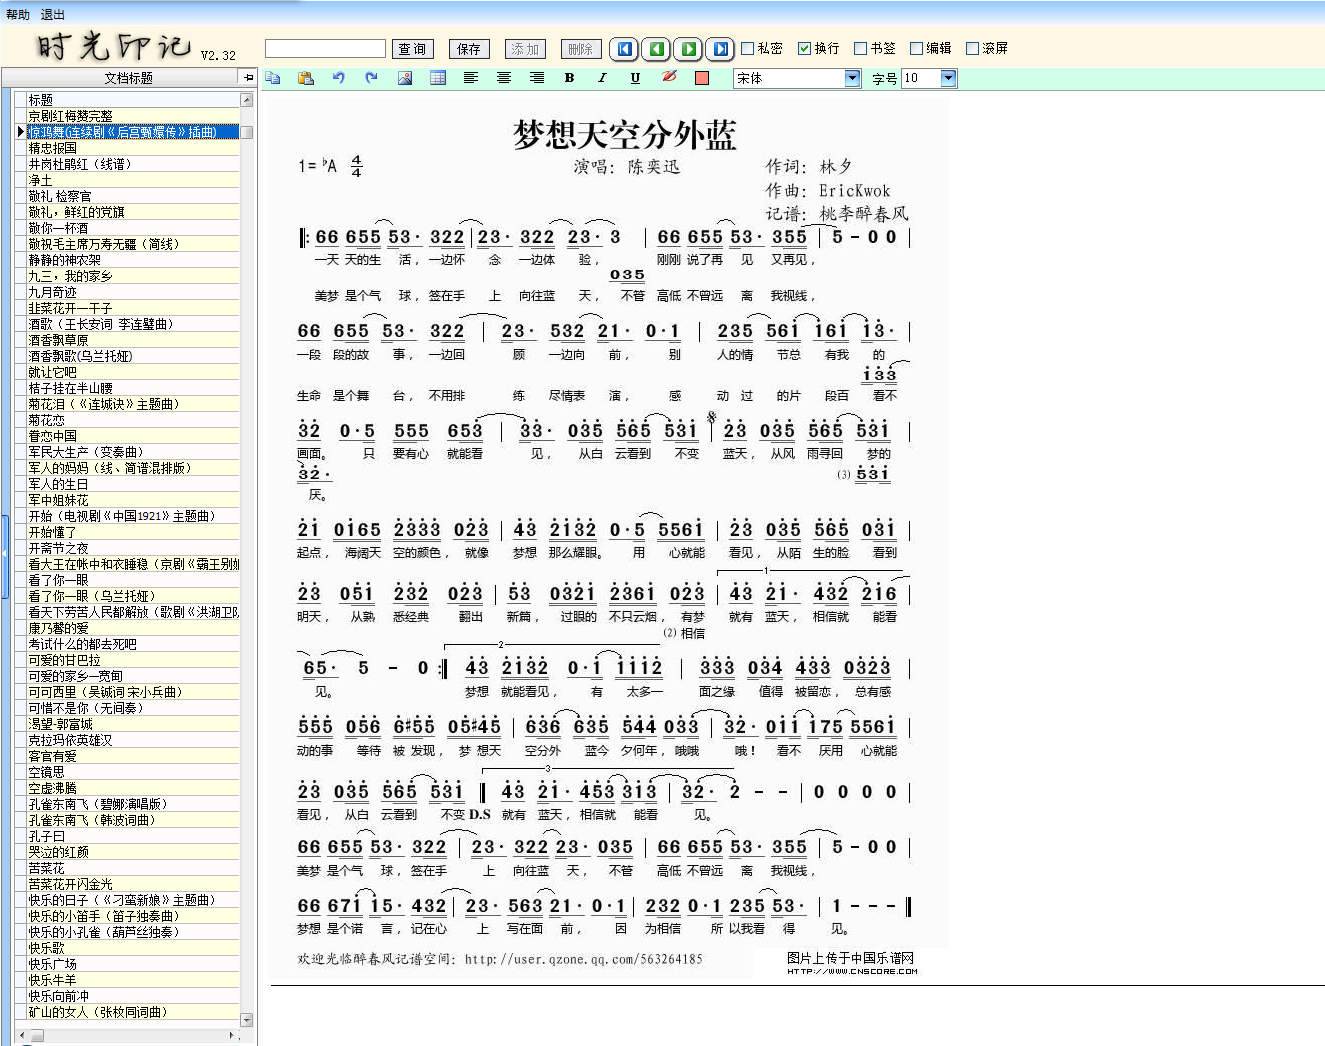Click the copy icon in formatting toolbar

[273, 78]
